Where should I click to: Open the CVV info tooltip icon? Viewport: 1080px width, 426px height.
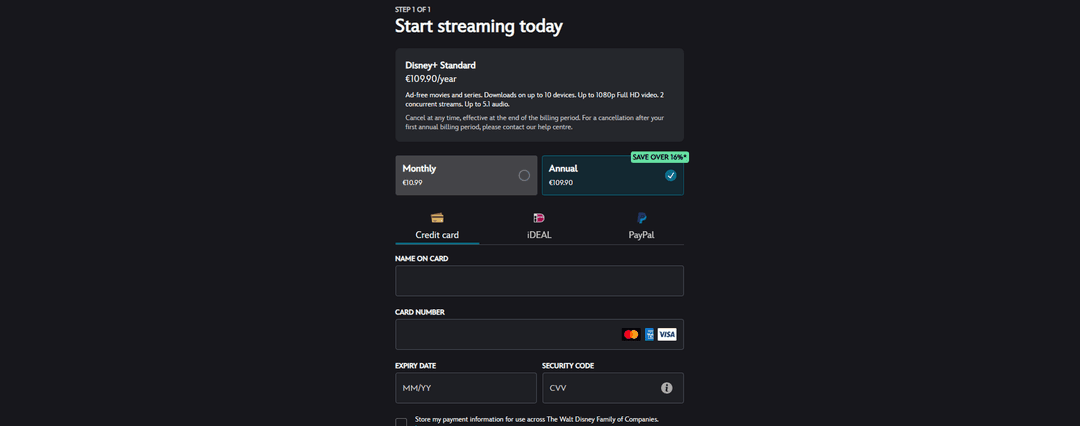(667, 388)
